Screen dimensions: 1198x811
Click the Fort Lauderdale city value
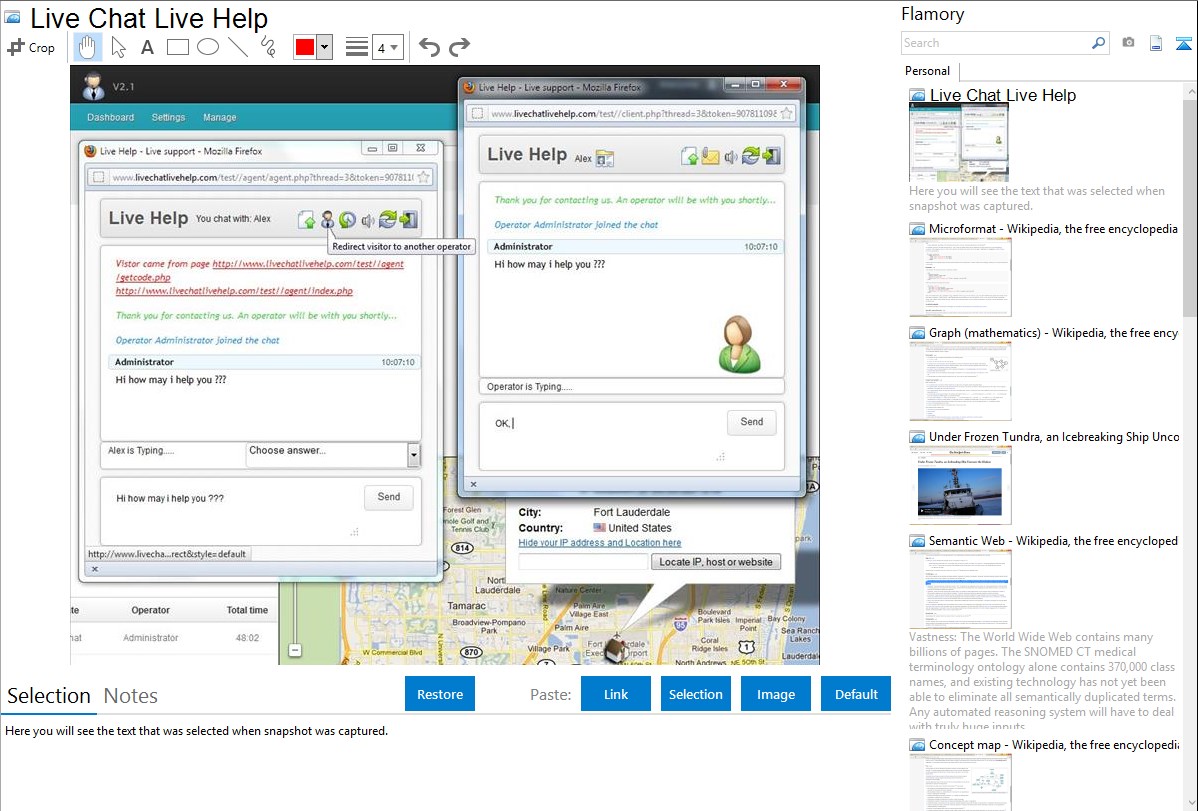pyautogui.click(x=631, y=512)
